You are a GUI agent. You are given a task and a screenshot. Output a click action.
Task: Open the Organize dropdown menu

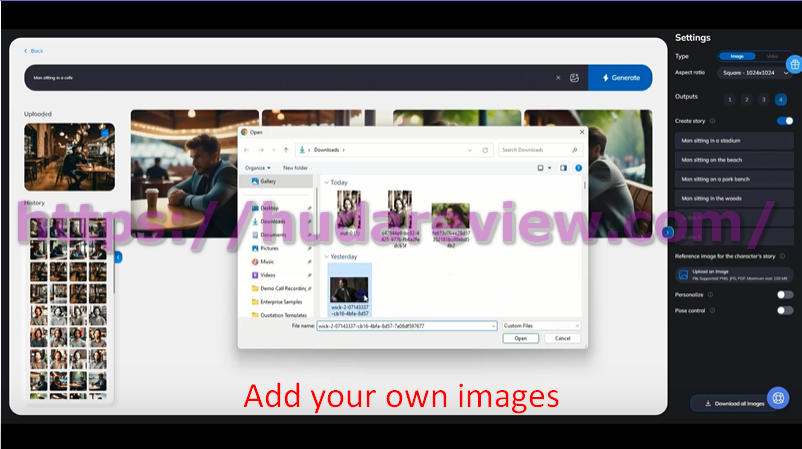pyautogui.click(x=257, y=168)
